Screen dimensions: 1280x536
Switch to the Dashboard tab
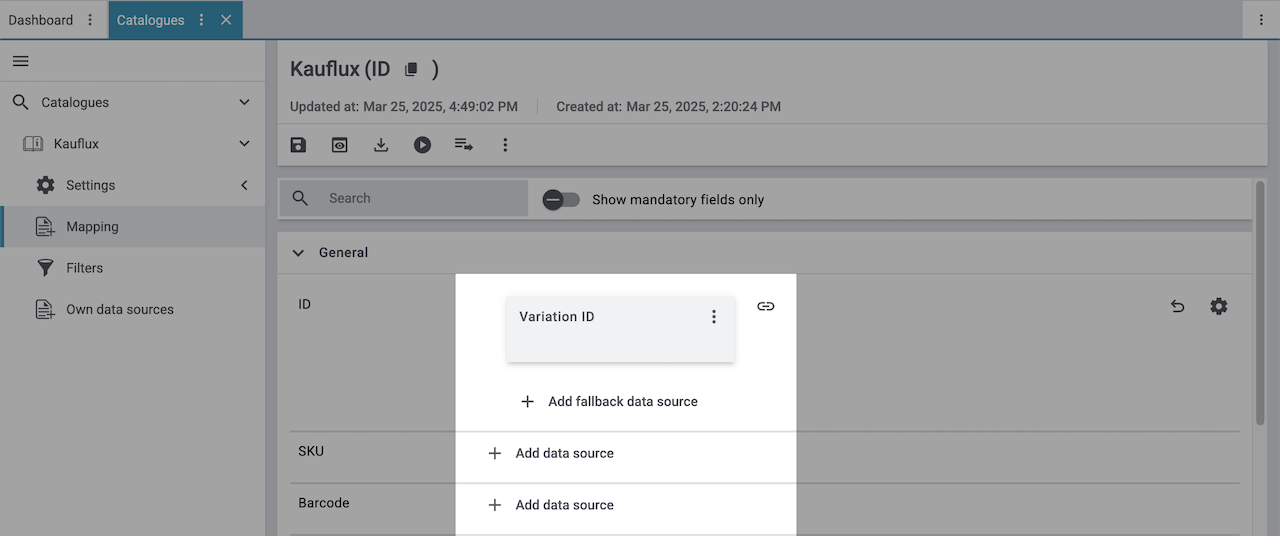[41, 20]
